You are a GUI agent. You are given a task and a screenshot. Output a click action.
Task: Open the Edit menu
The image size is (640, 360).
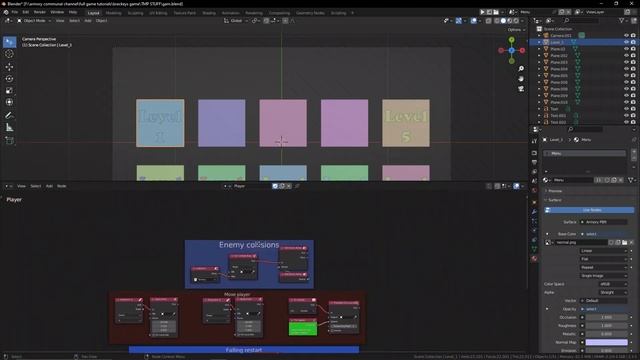coord(26,12)
